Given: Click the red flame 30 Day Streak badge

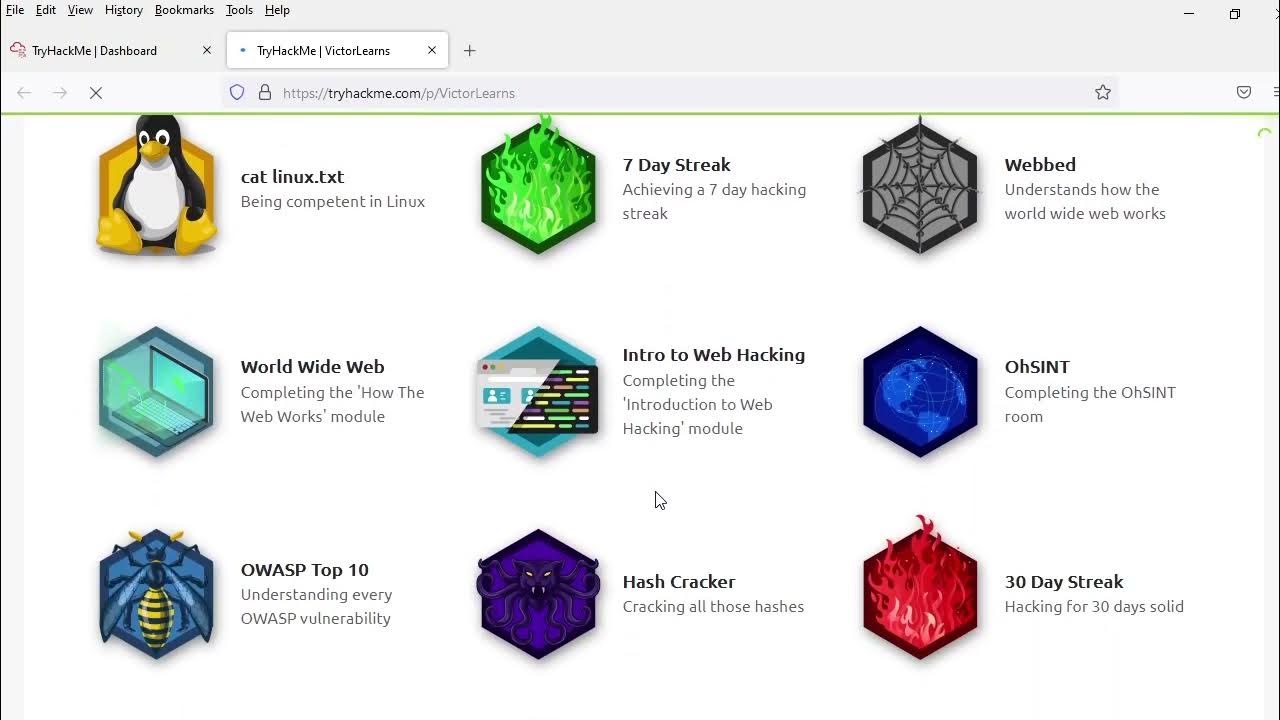Looking at the screenshot, I should (x=920, y=590).
